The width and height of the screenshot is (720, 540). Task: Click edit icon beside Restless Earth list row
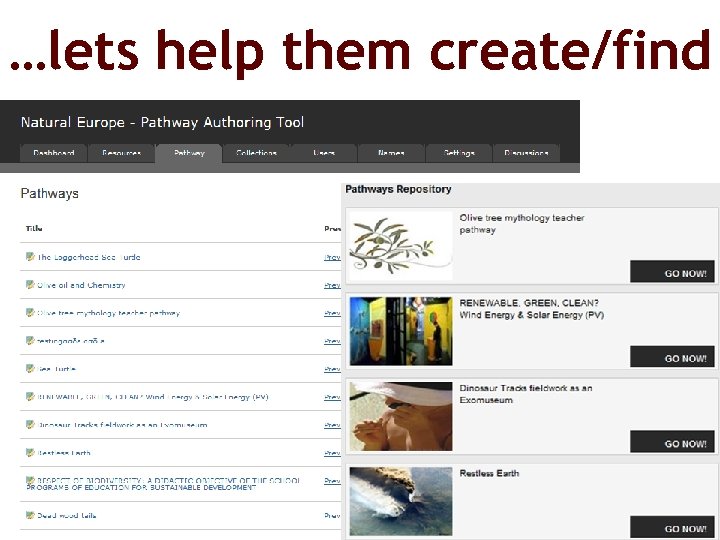(30, 452)
